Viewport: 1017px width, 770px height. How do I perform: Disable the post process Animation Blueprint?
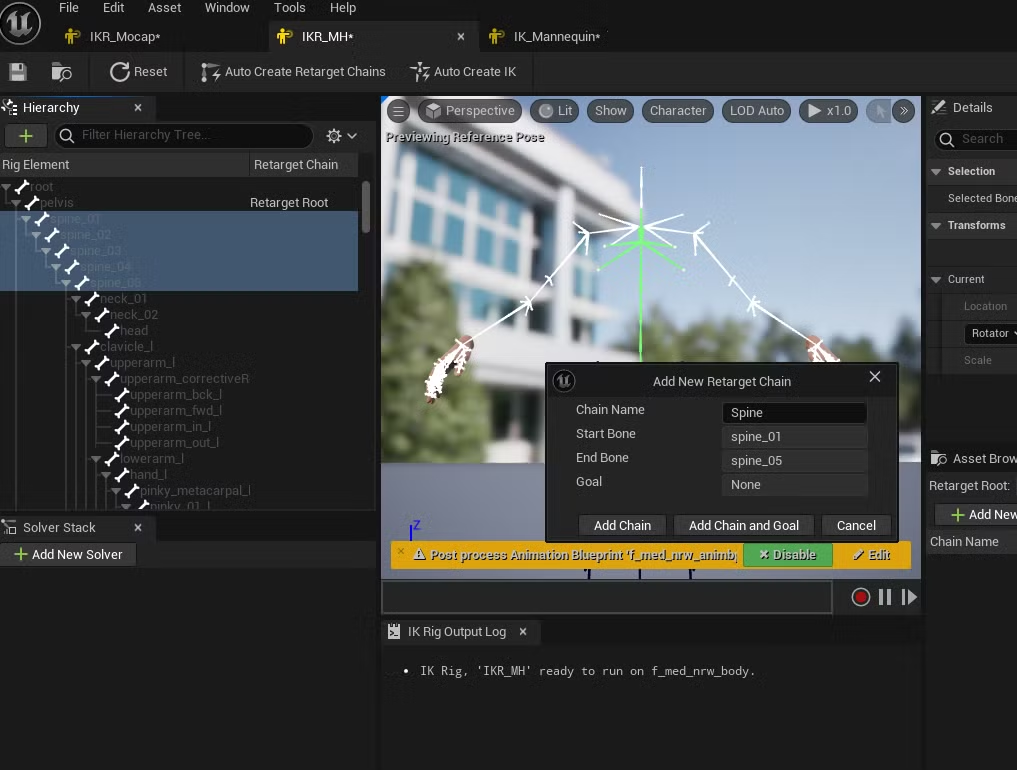click(x=787, y=555)
